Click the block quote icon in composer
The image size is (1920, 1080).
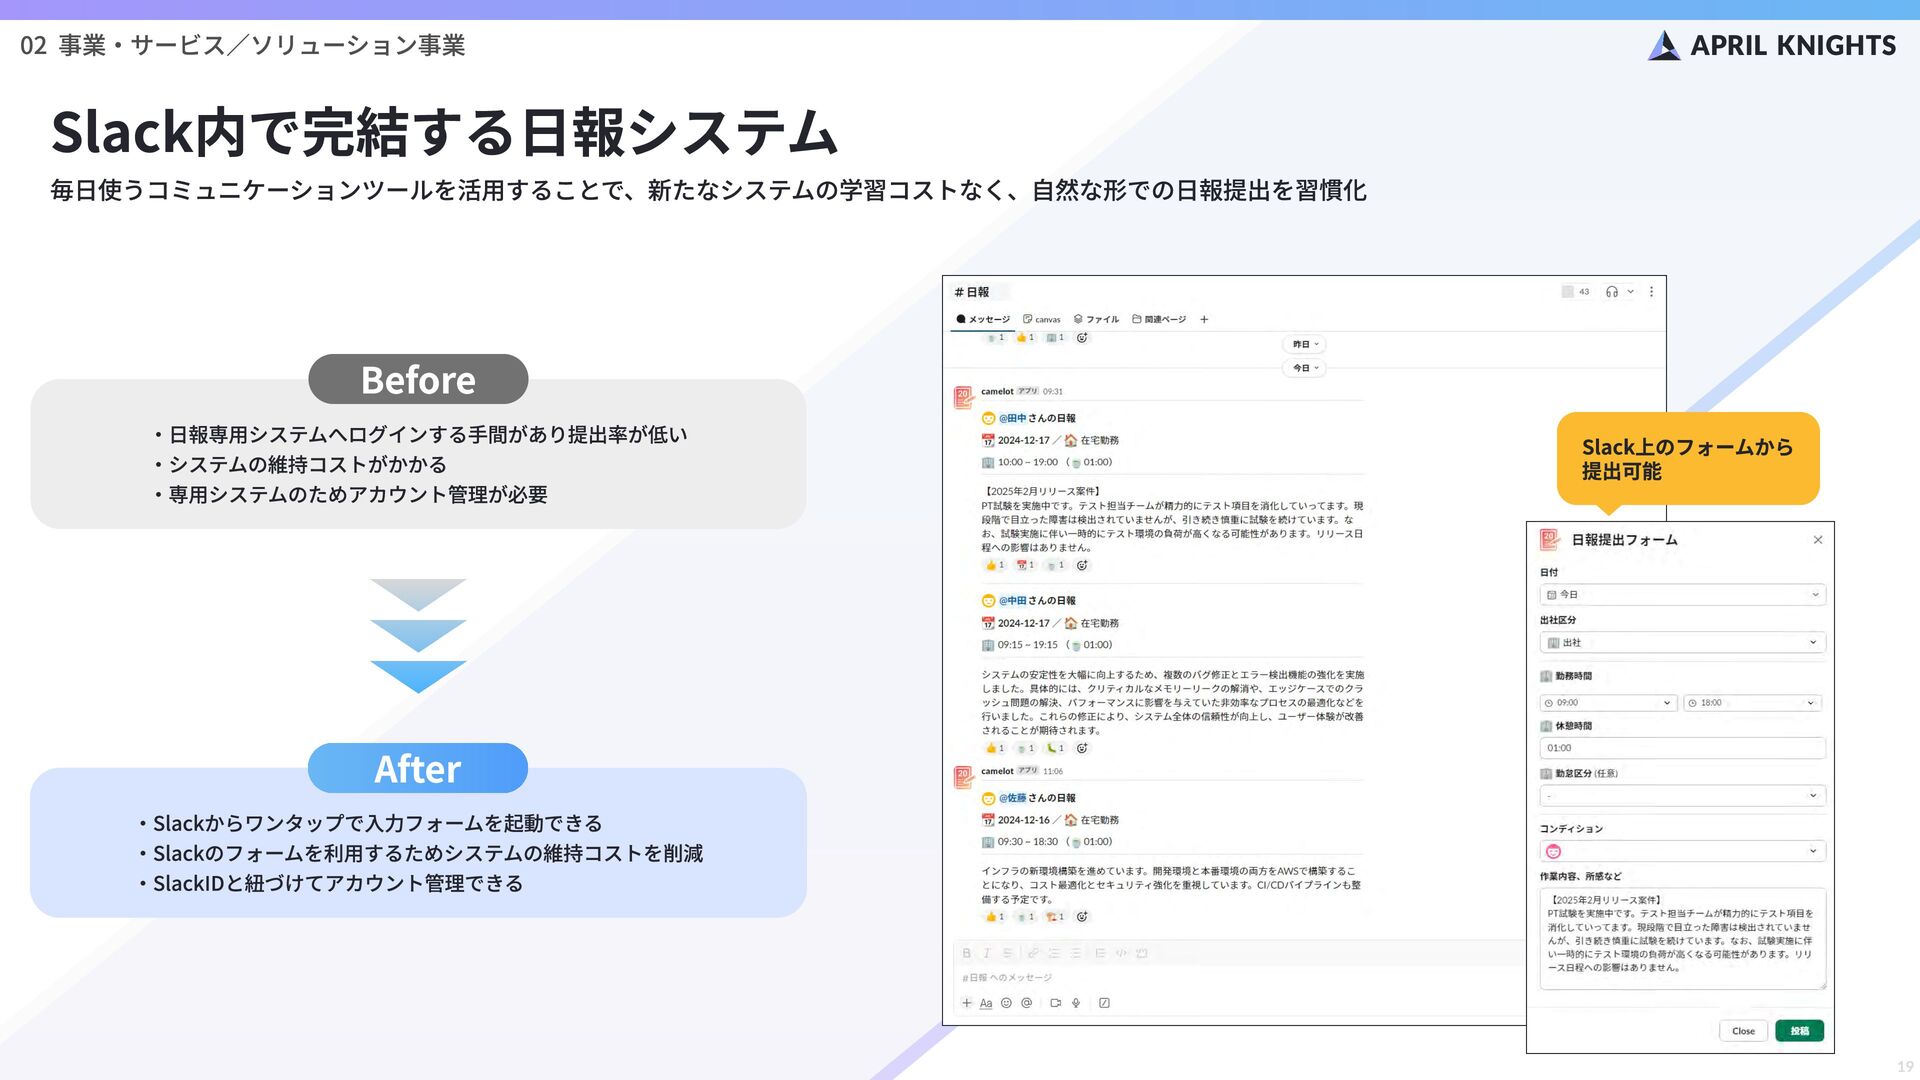(x=1100, y=953)
